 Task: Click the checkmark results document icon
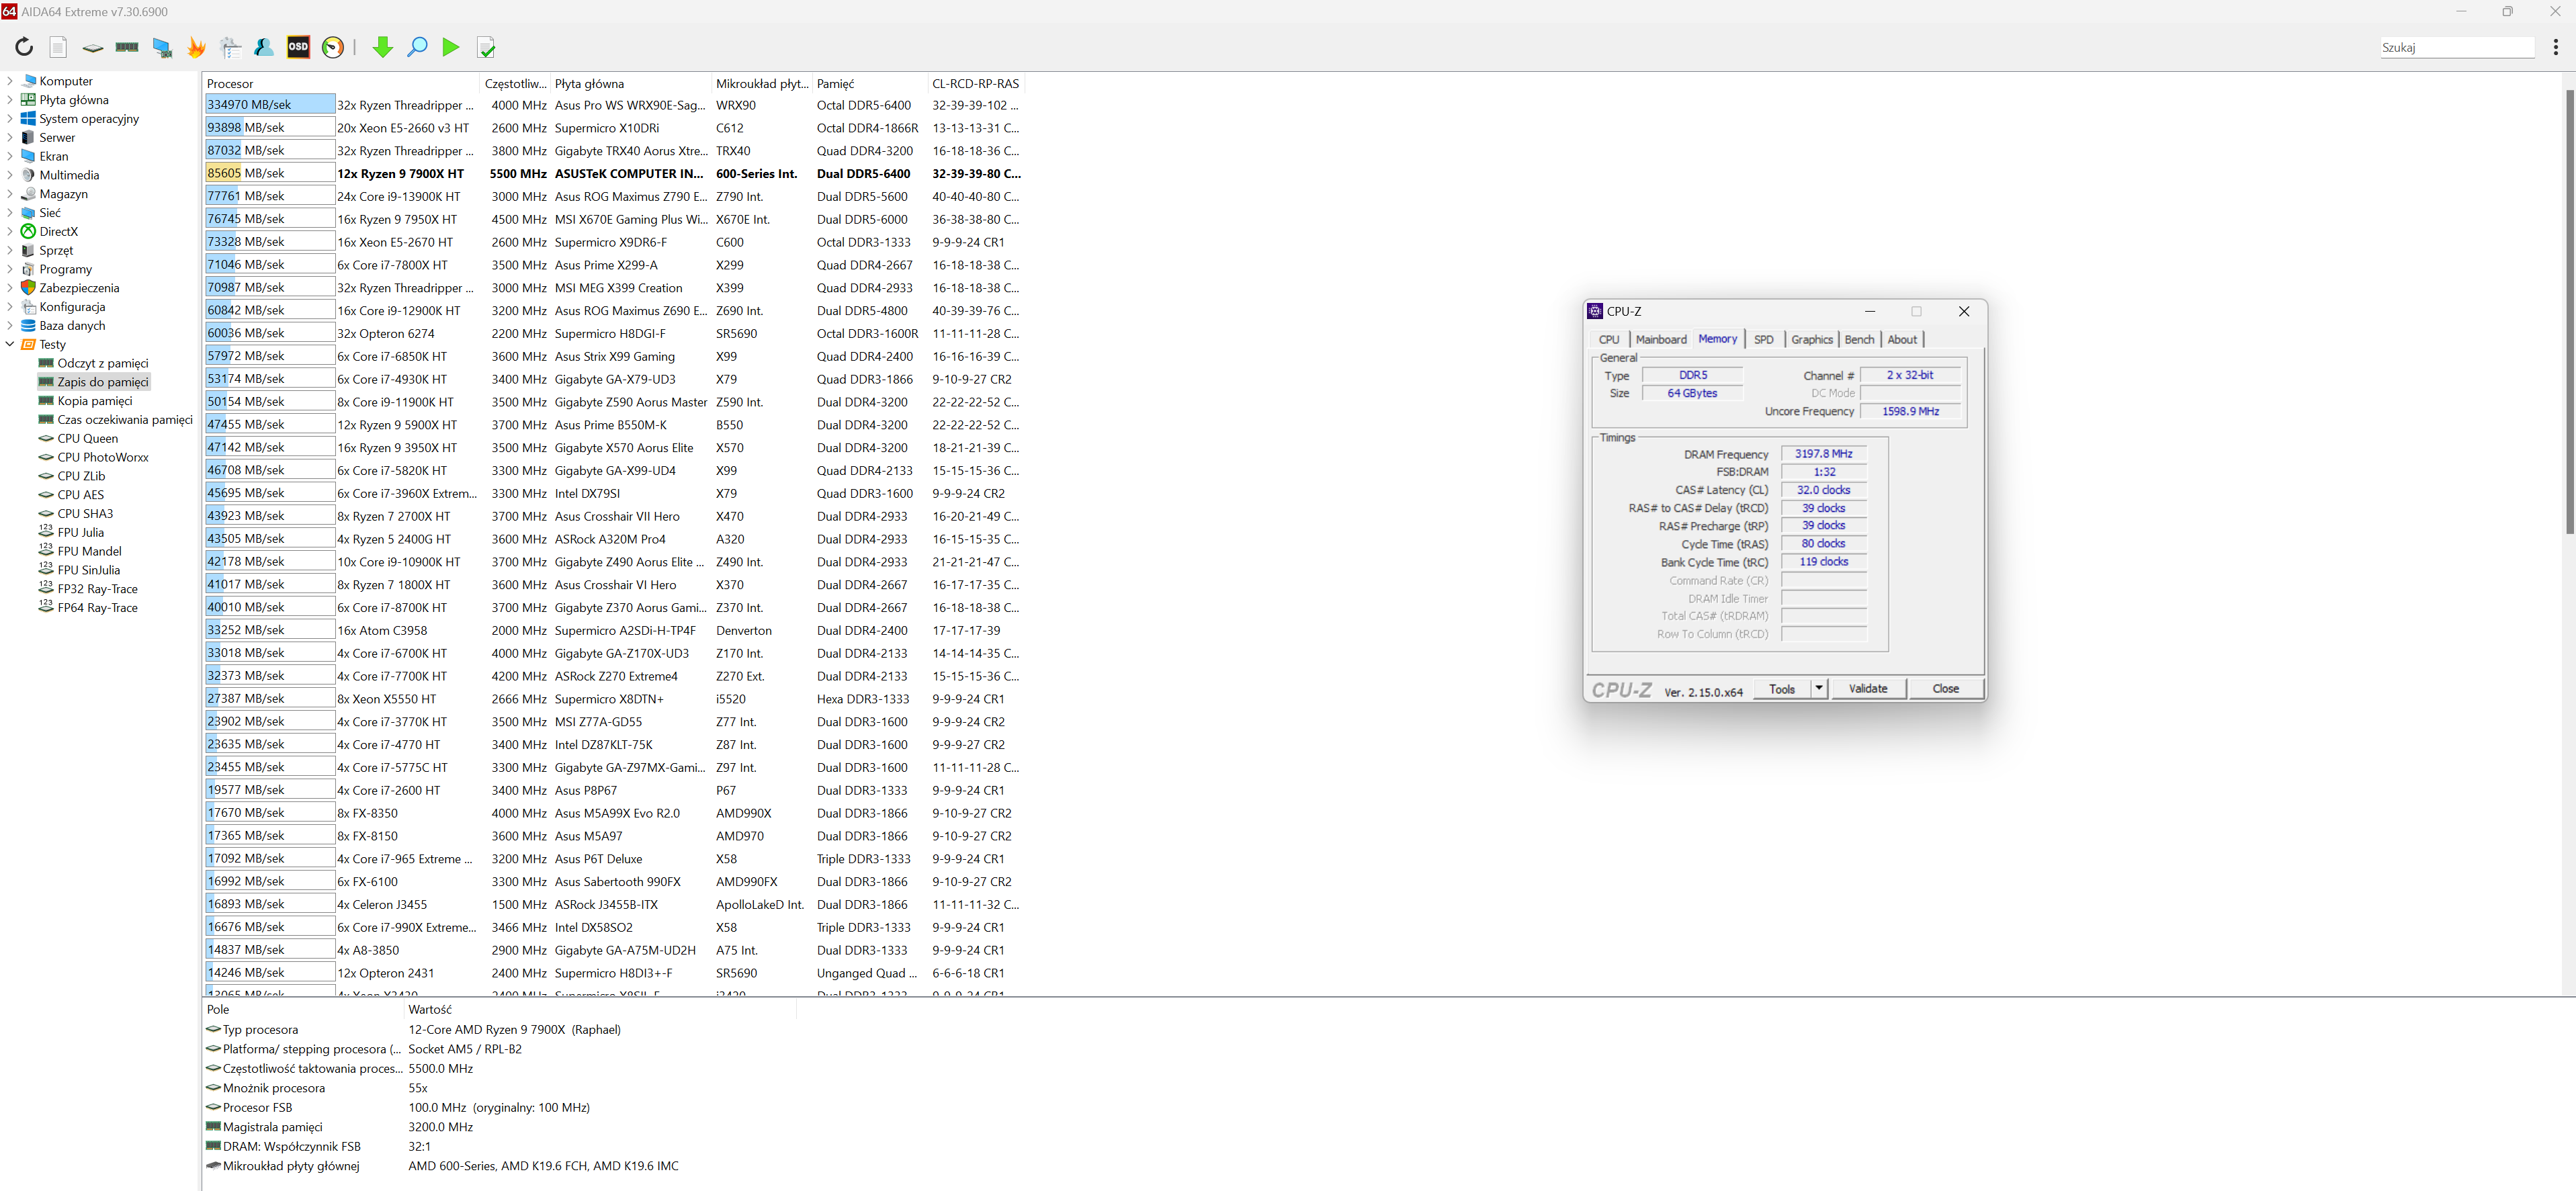(486, 47)
